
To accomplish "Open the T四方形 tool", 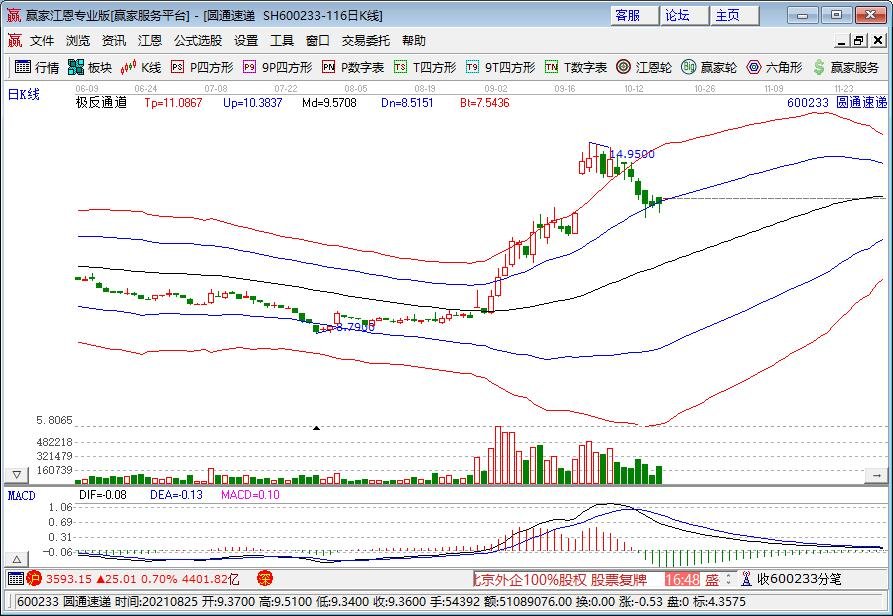I will click(425, 67).
